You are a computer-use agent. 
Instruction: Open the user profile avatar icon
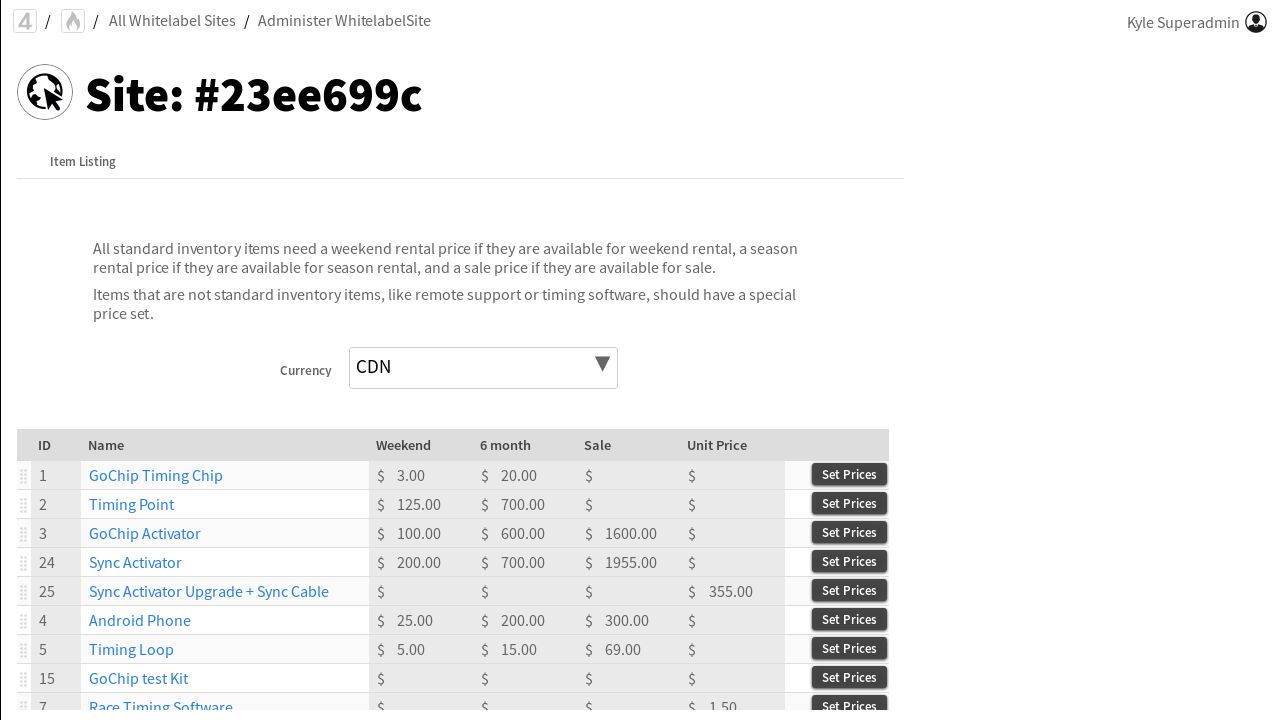tap(1256, 22)
